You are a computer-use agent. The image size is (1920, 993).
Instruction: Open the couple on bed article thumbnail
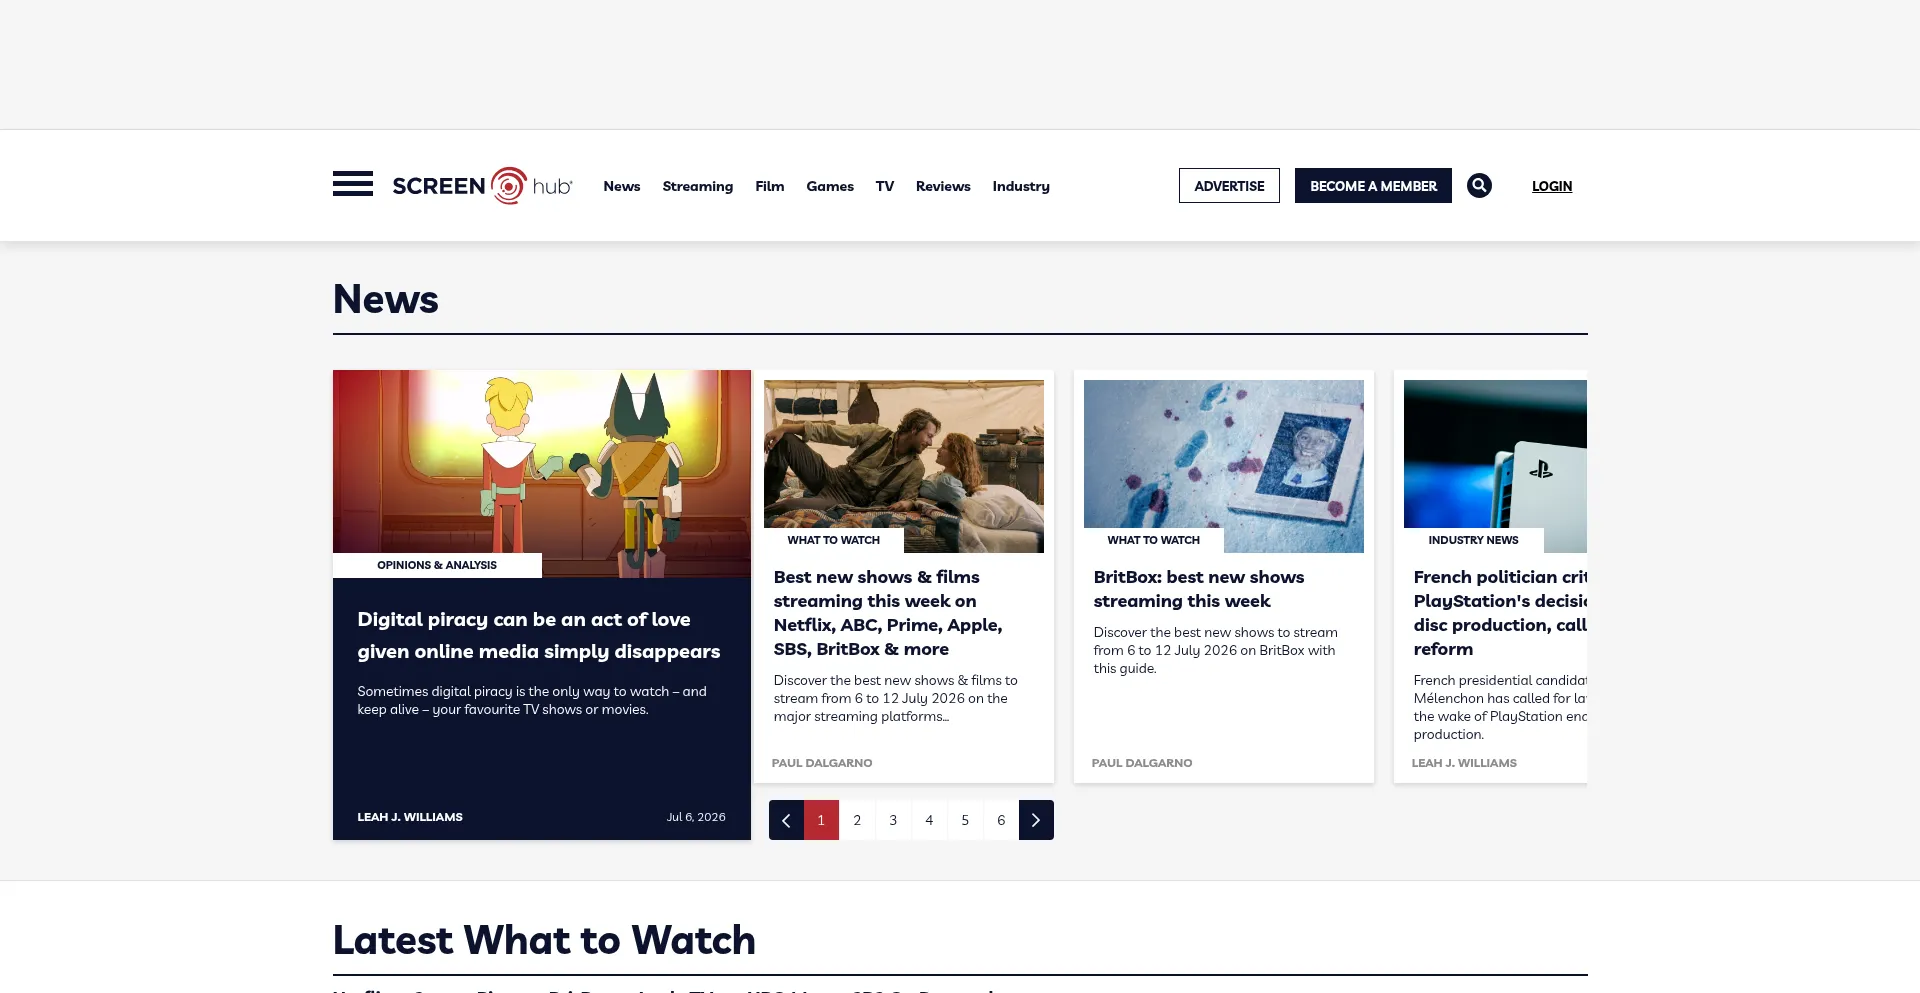pyautogui.click(x=904, y=466)
